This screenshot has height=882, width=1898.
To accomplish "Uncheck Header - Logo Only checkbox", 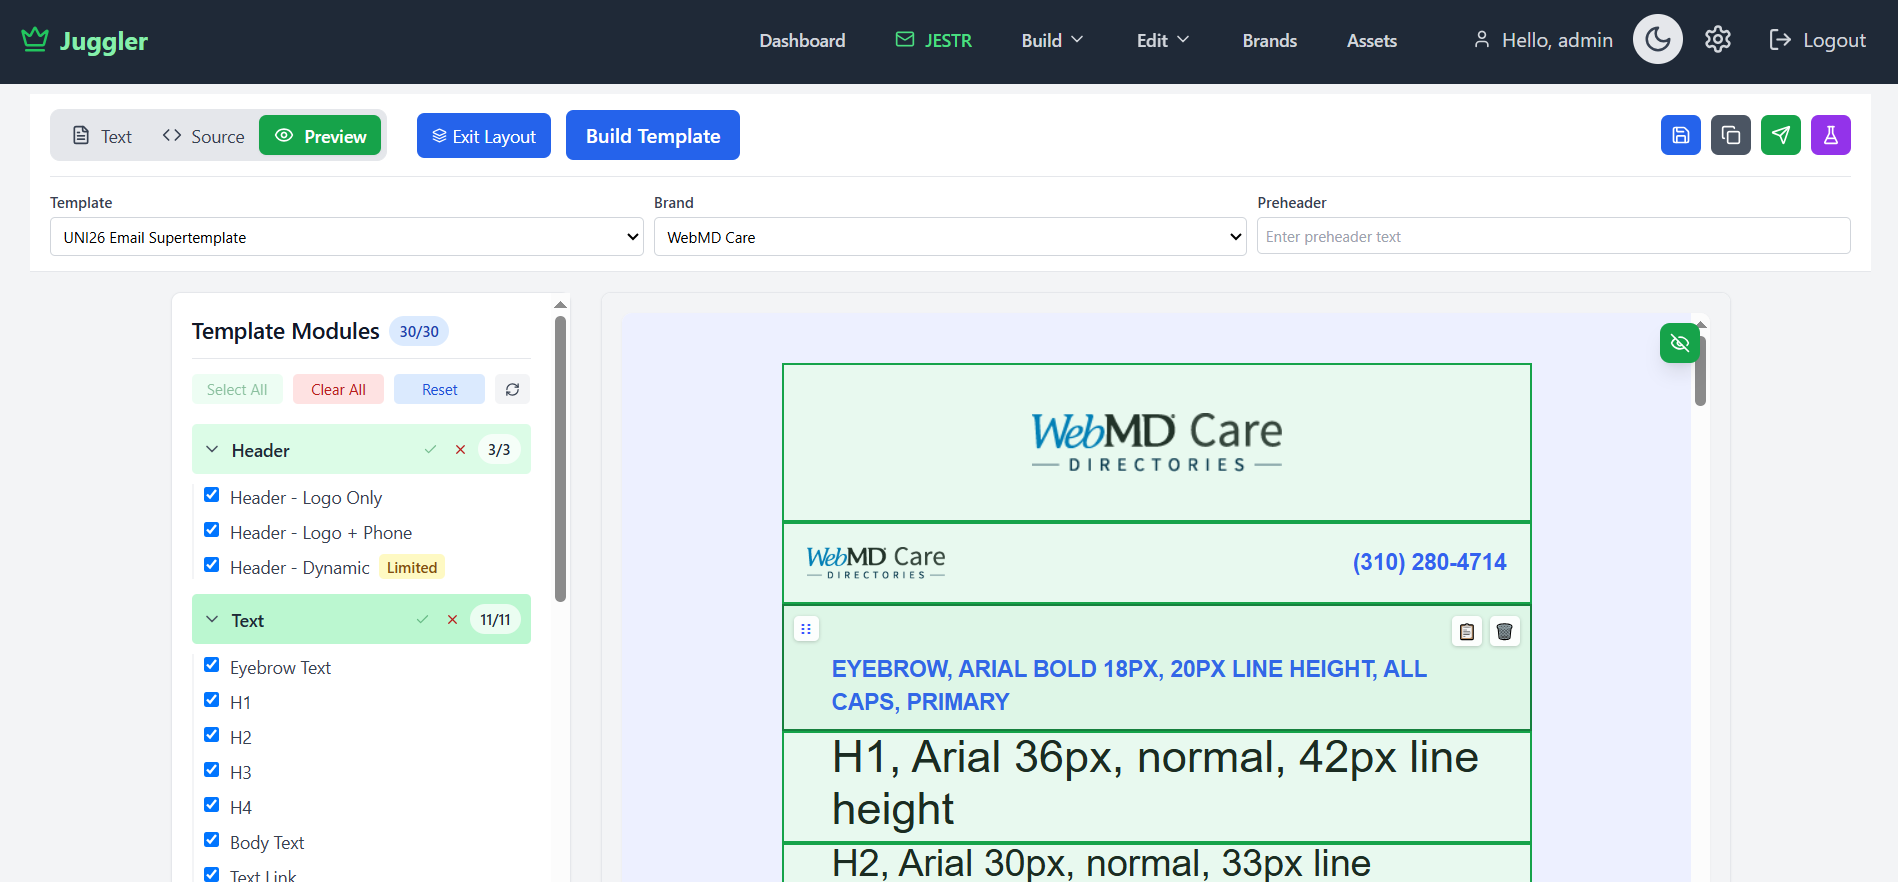I will click(212, 495).
